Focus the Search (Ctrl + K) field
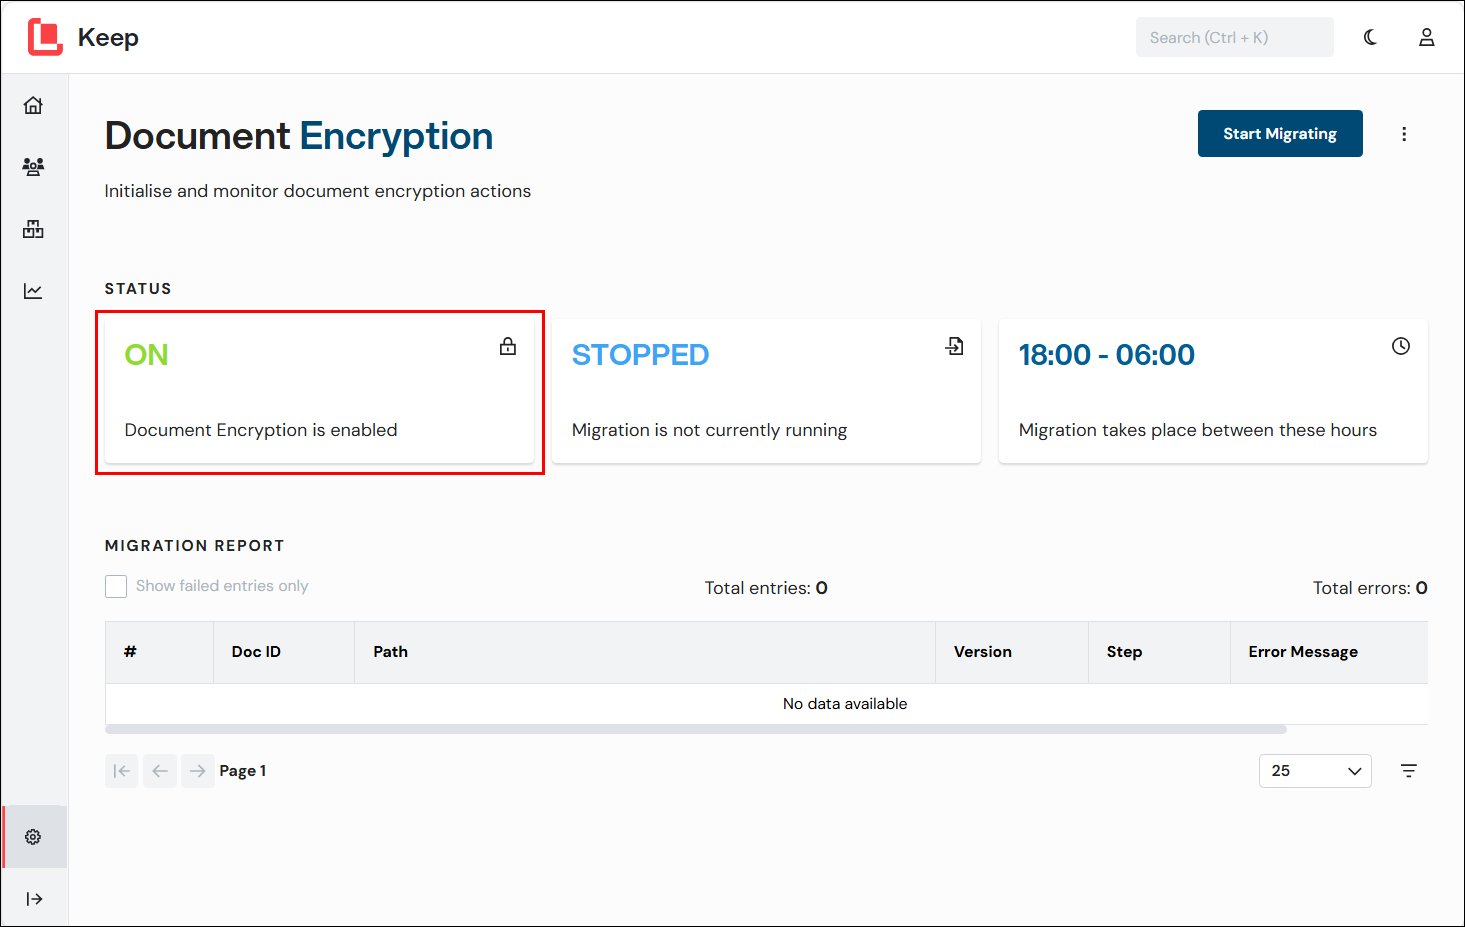Screen dimensions: 1465x927 pos(1234,37)
